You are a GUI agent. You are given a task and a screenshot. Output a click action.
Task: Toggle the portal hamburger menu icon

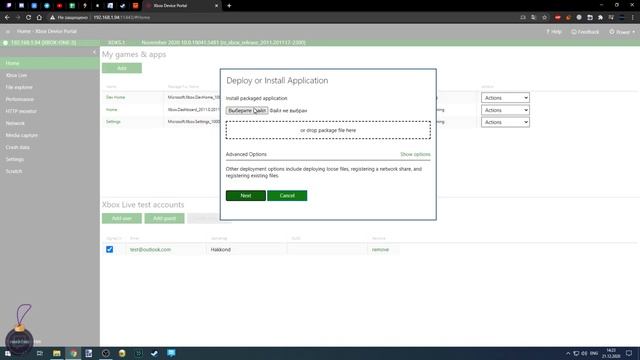pos(8,31)
